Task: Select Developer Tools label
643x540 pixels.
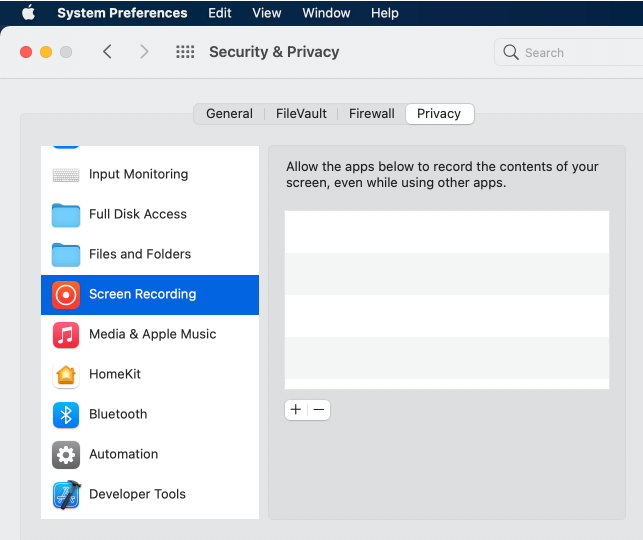Action: tap(137, 494)
